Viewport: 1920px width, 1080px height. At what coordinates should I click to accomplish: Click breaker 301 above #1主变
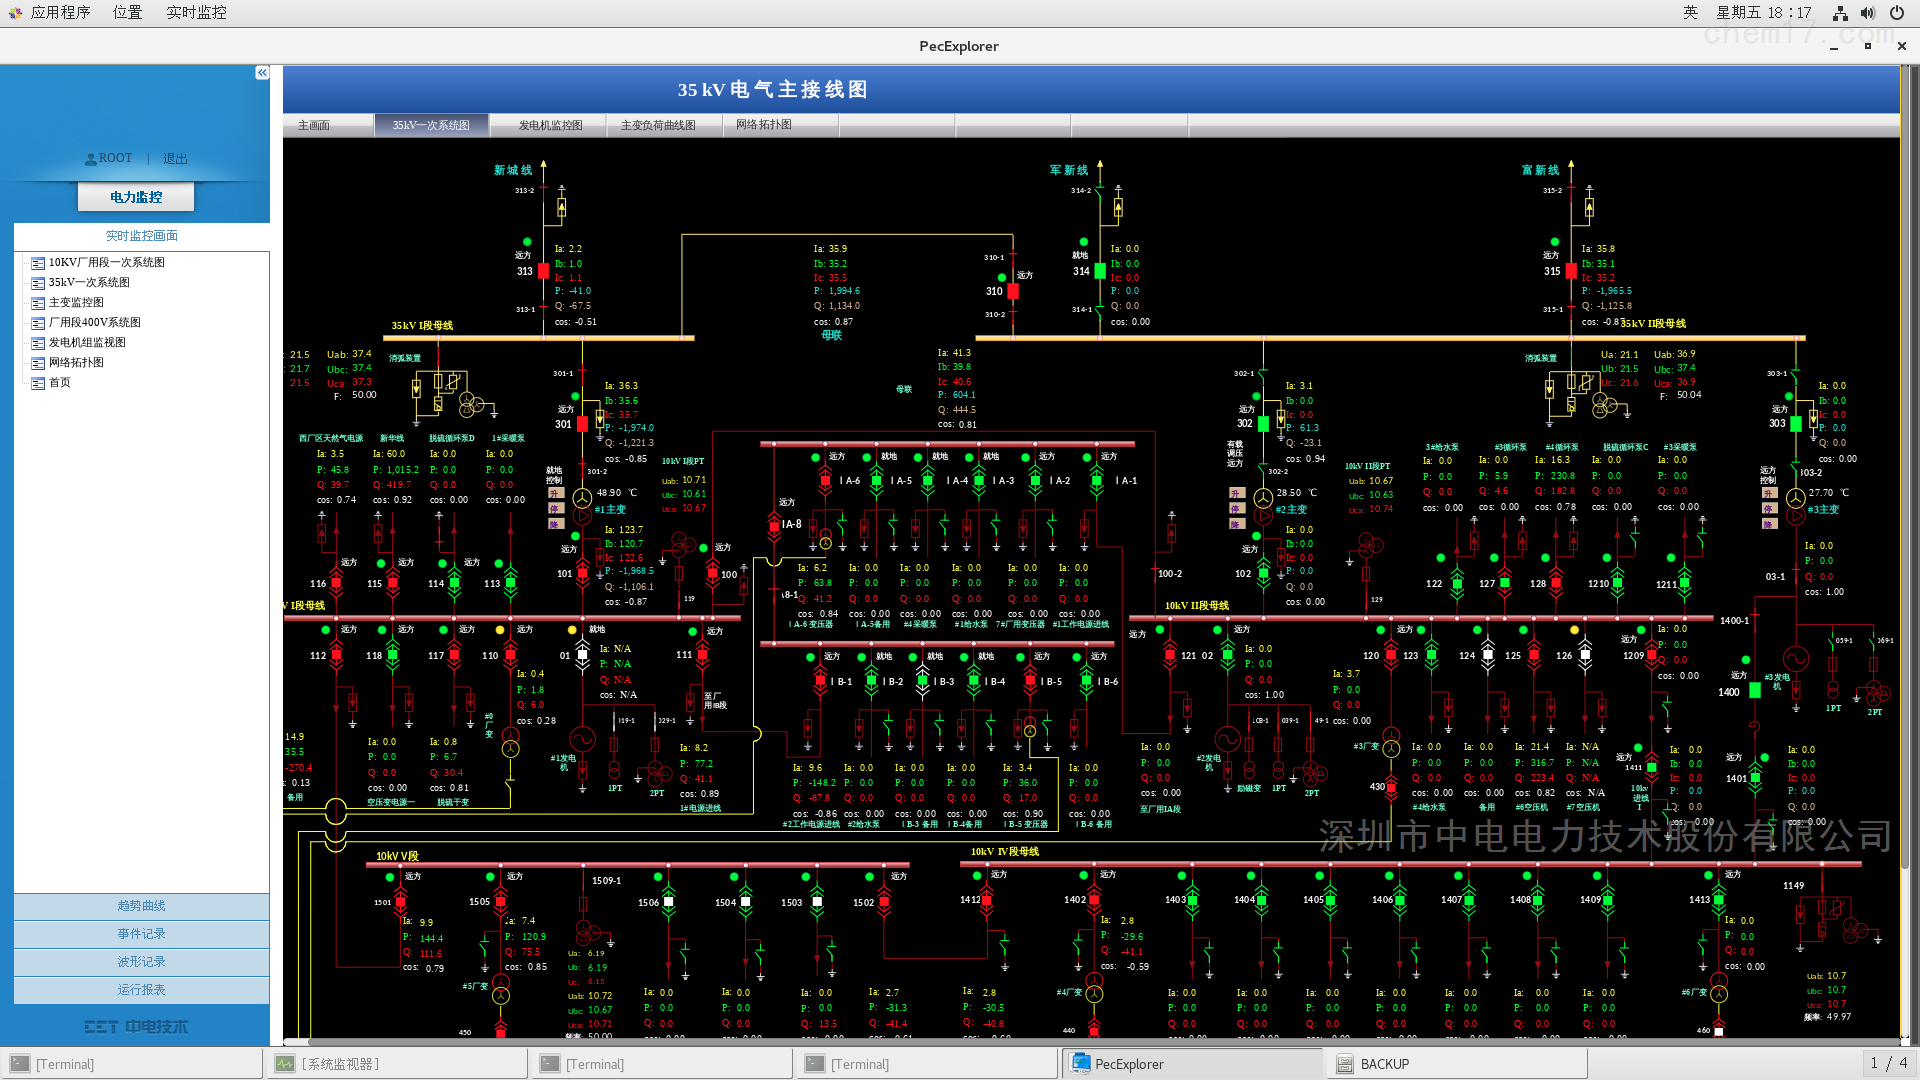(x=583, y=424)
